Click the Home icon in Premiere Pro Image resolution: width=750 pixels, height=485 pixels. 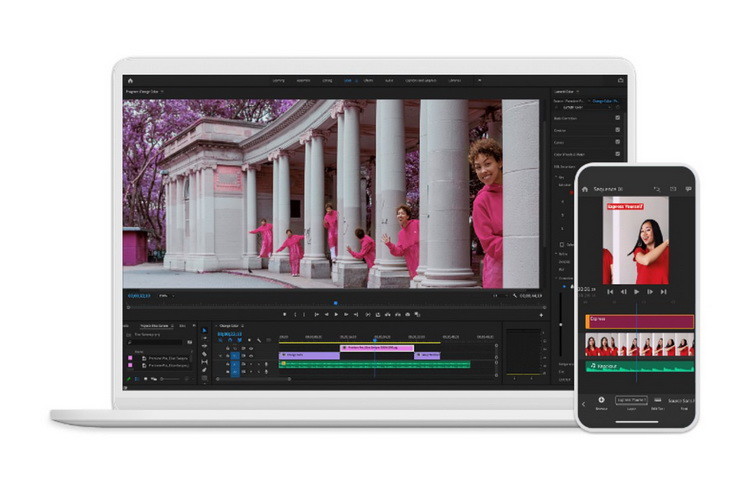point(130,81)
